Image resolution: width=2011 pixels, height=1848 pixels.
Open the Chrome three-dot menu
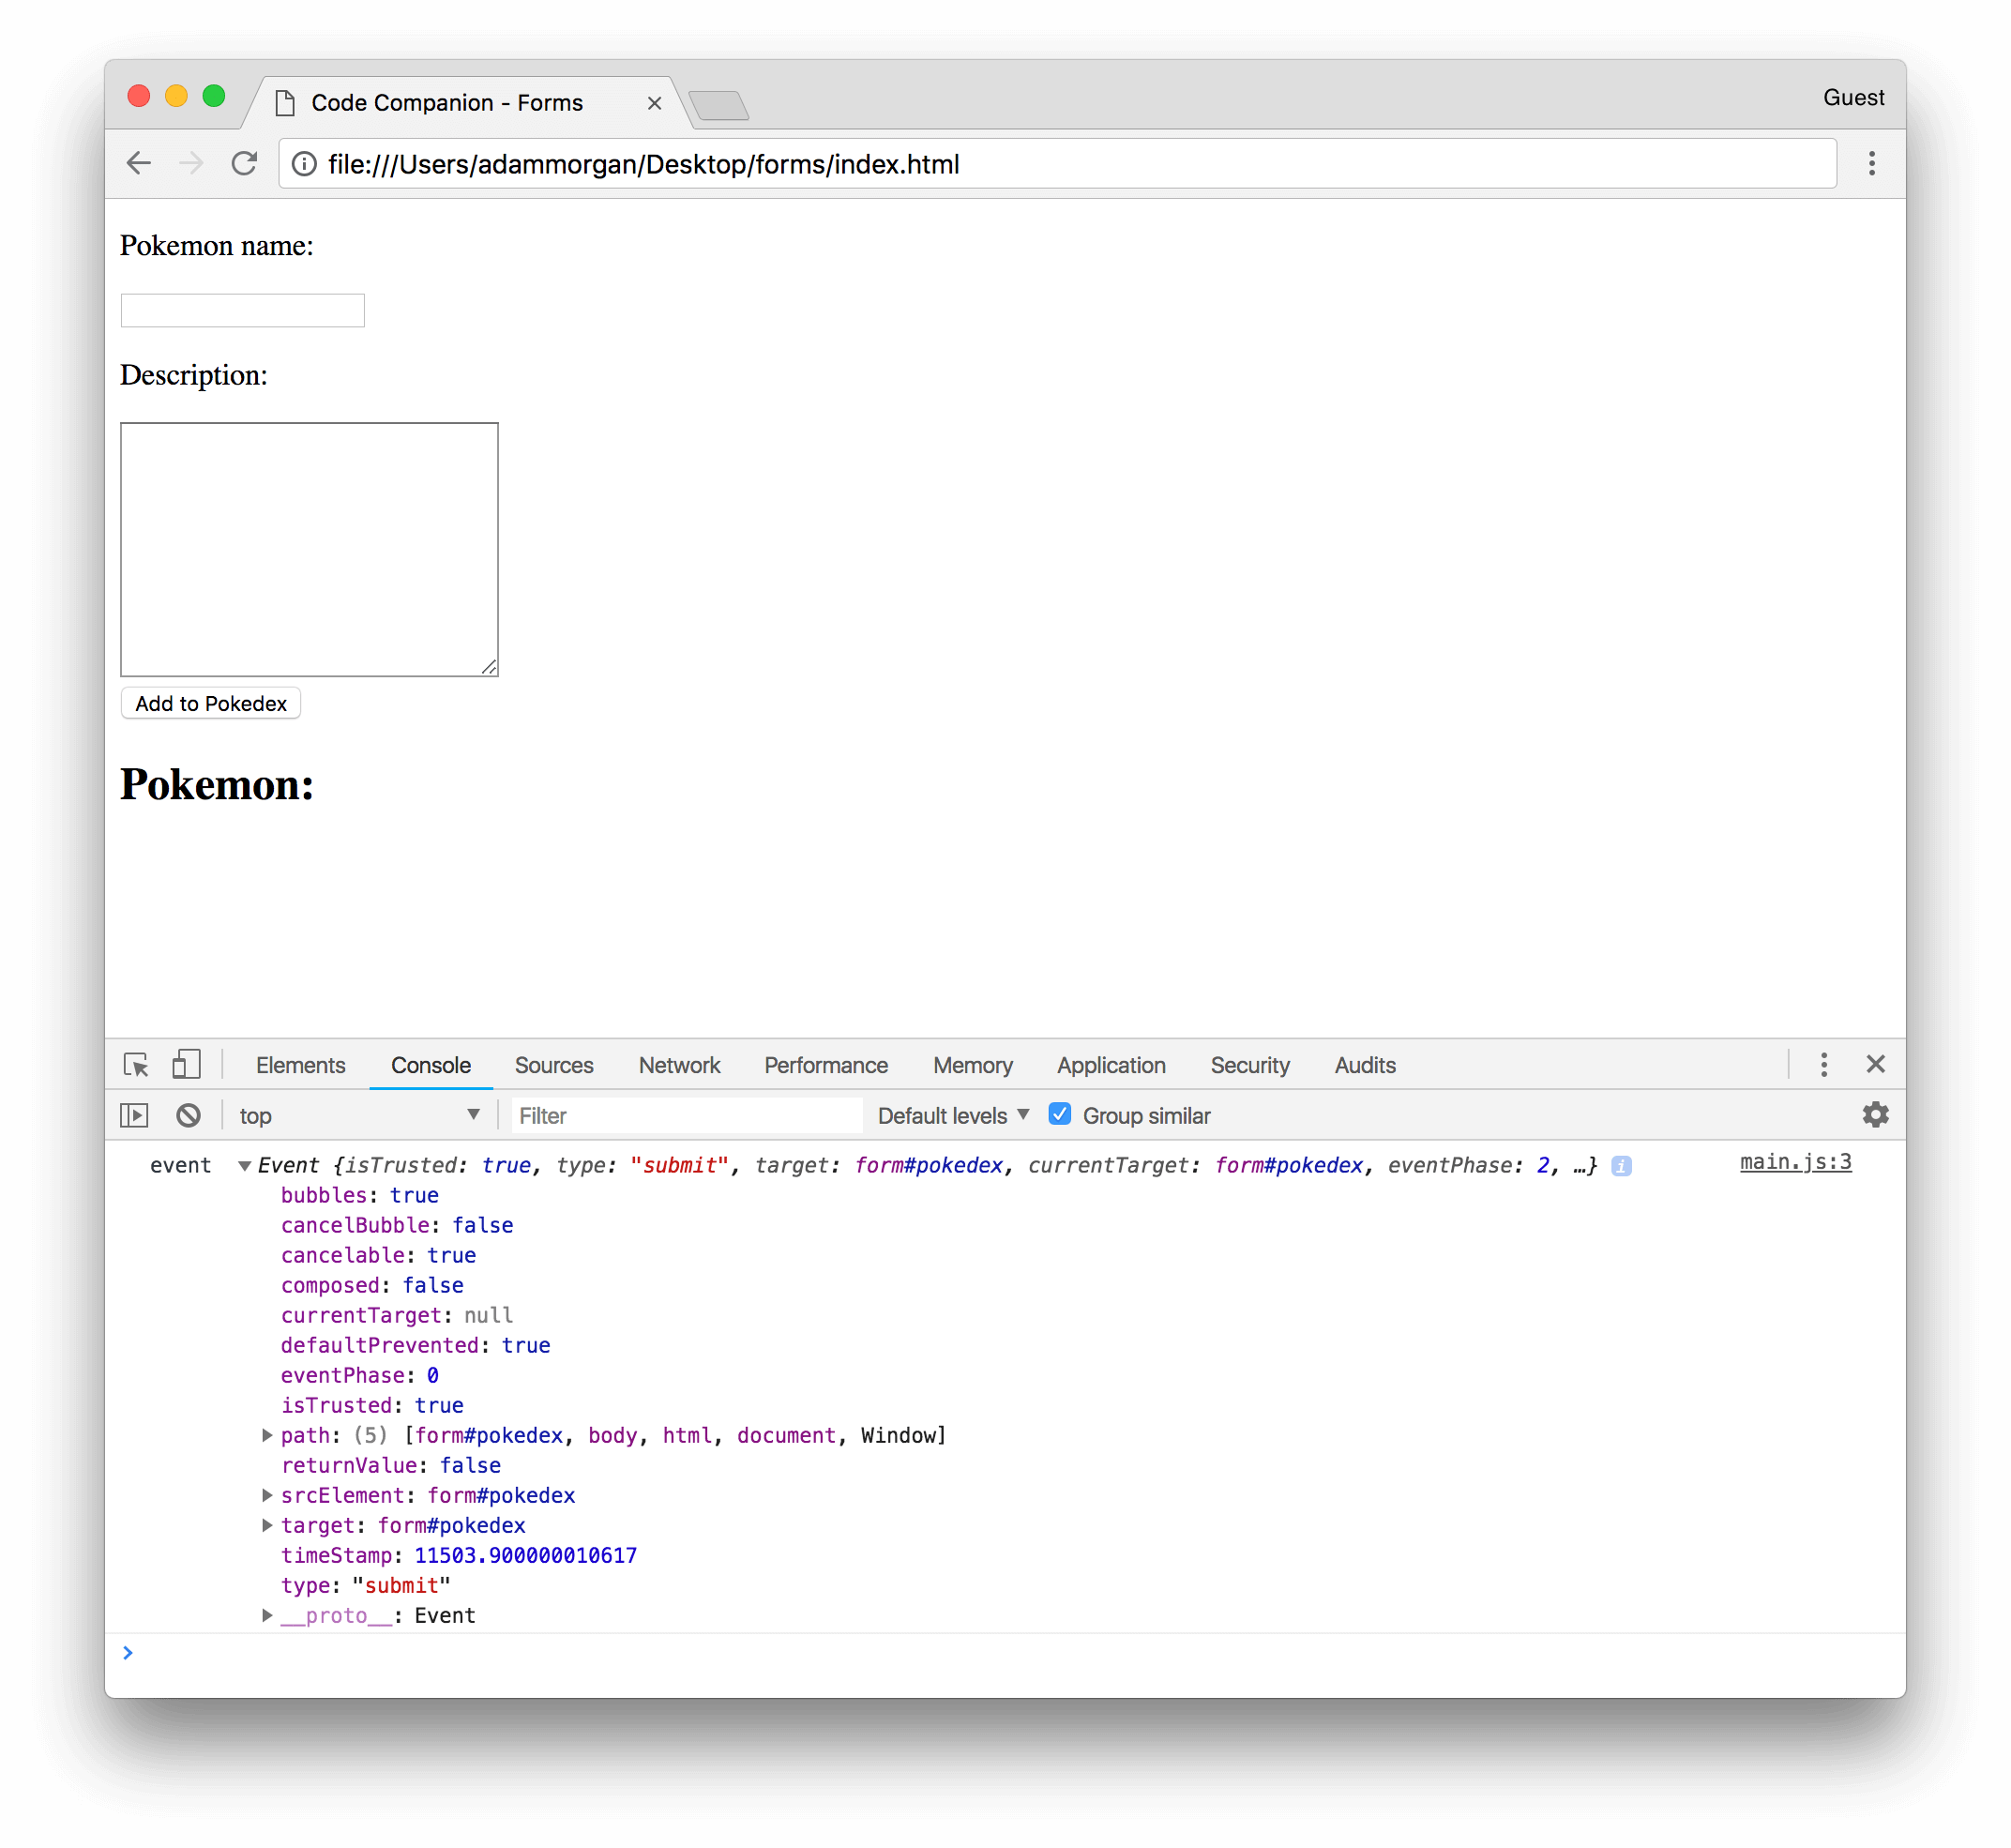click(1871, 164)
